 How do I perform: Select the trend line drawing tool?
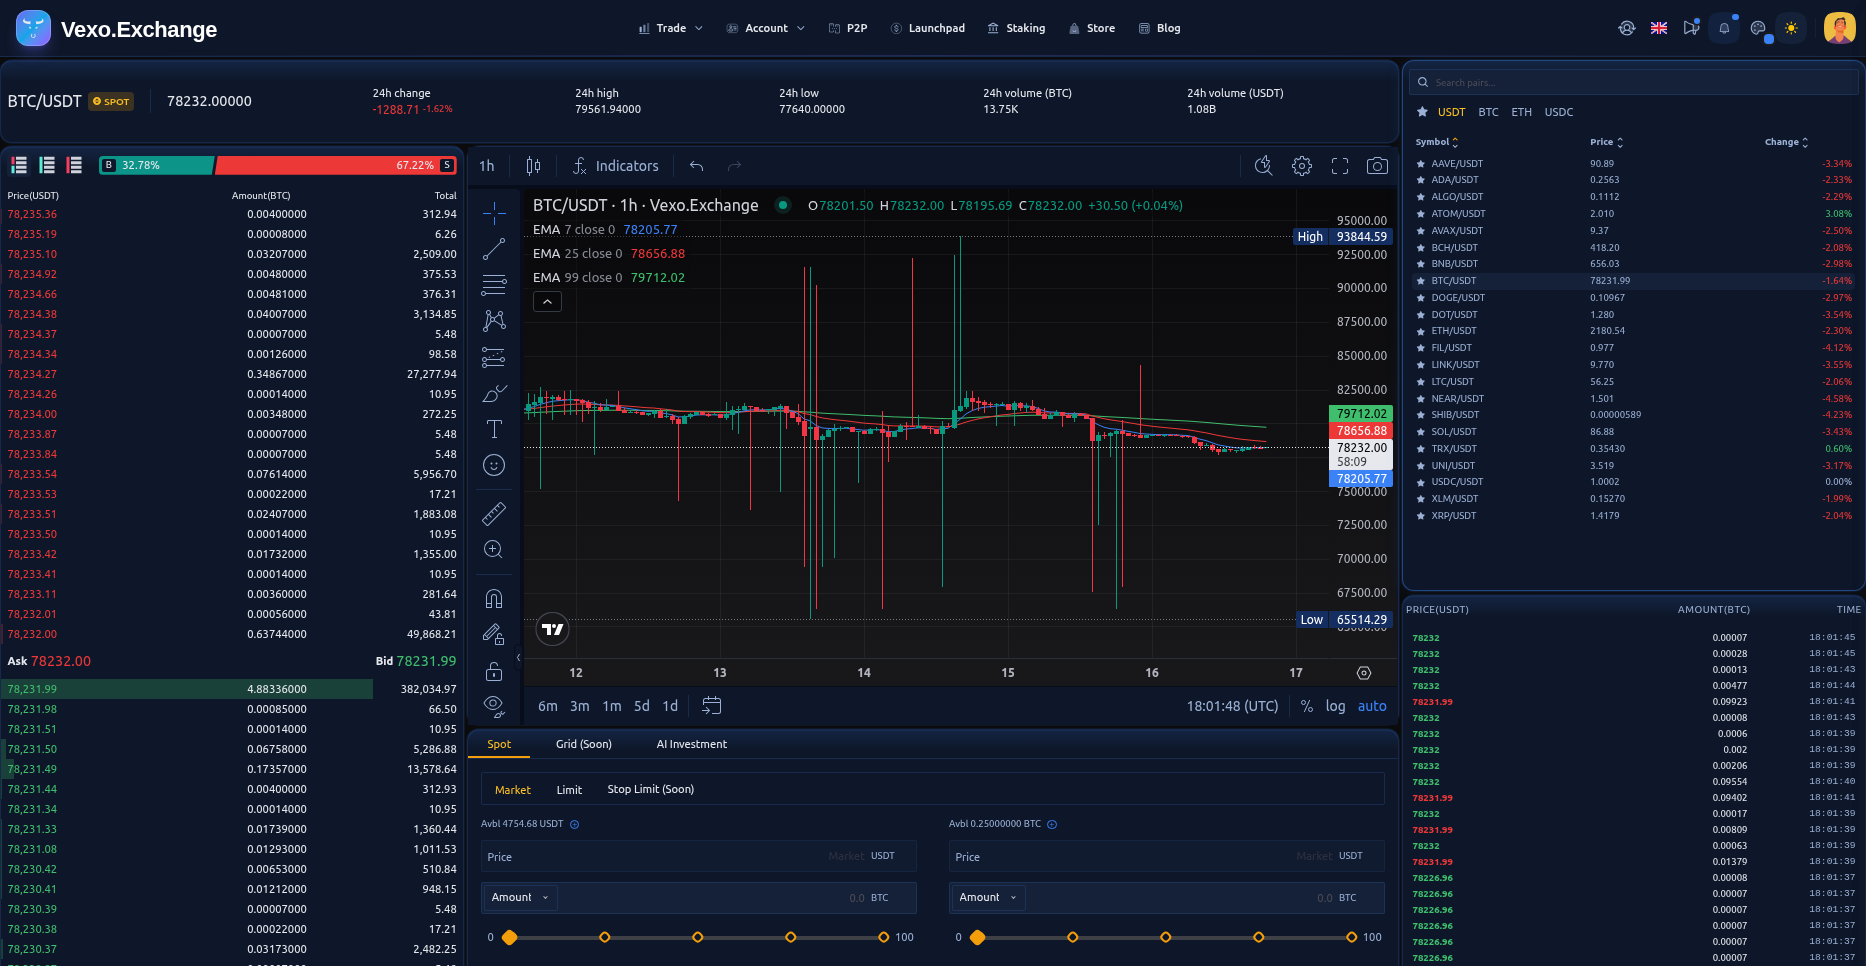494,249
